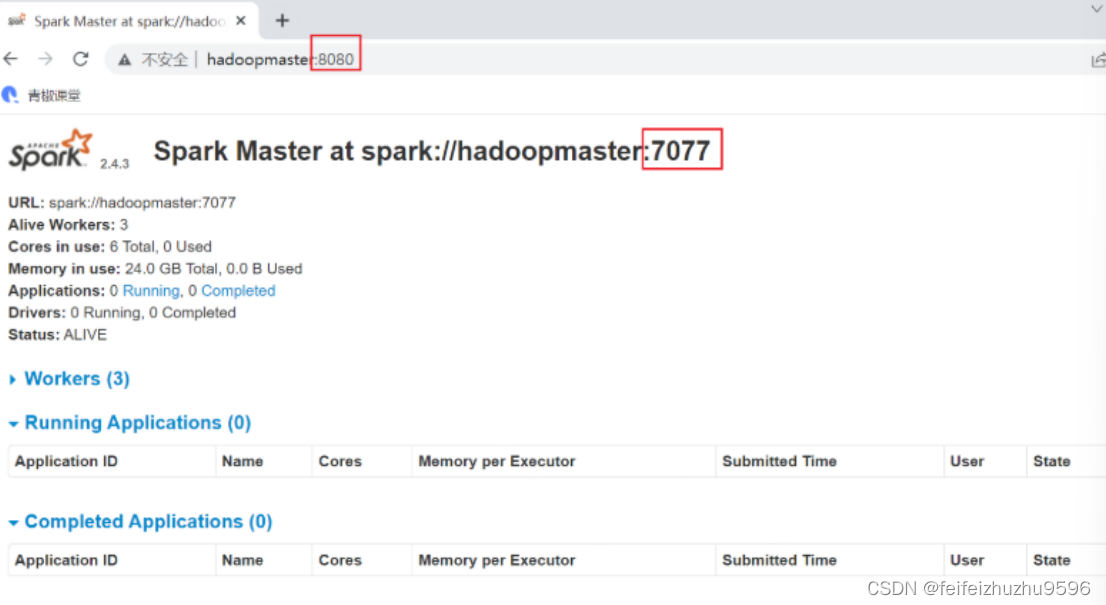This screenshot has height=605, width=1106.
Task: Click the Memory in use line
Action: [x=155, y=269]
